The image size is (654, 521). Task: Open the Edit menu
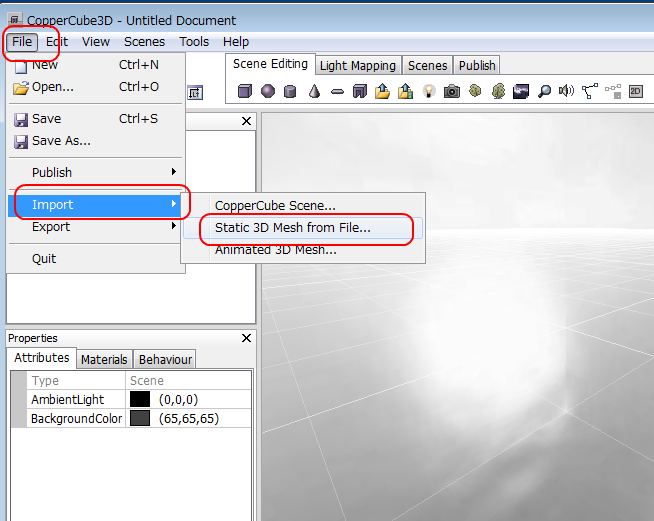tap(57, 42)
